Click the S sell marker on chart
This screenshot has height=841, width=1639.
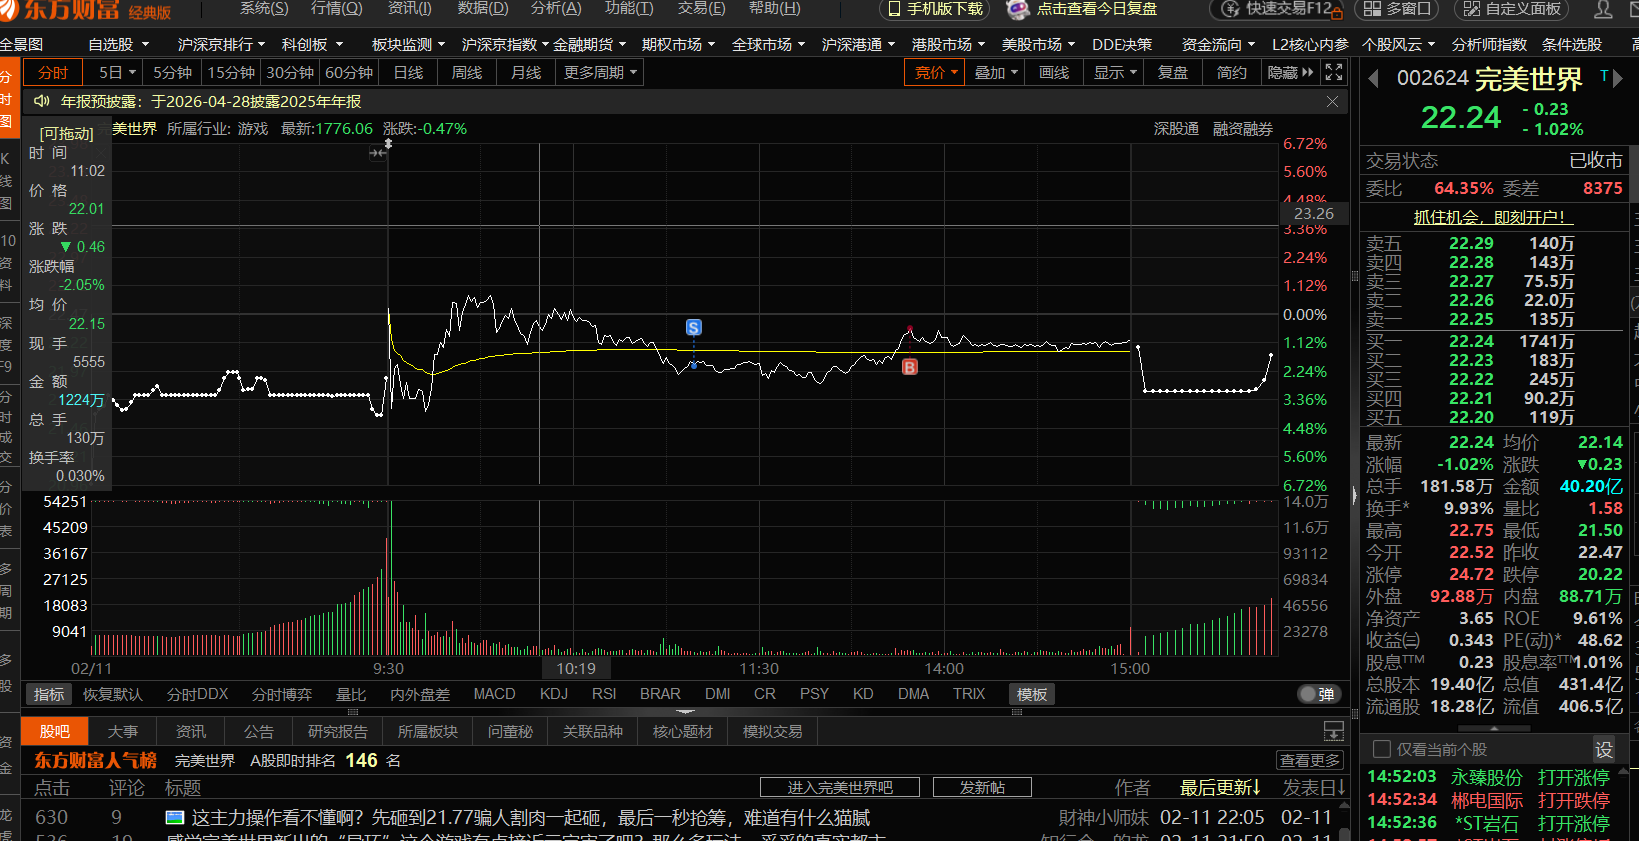693,327
